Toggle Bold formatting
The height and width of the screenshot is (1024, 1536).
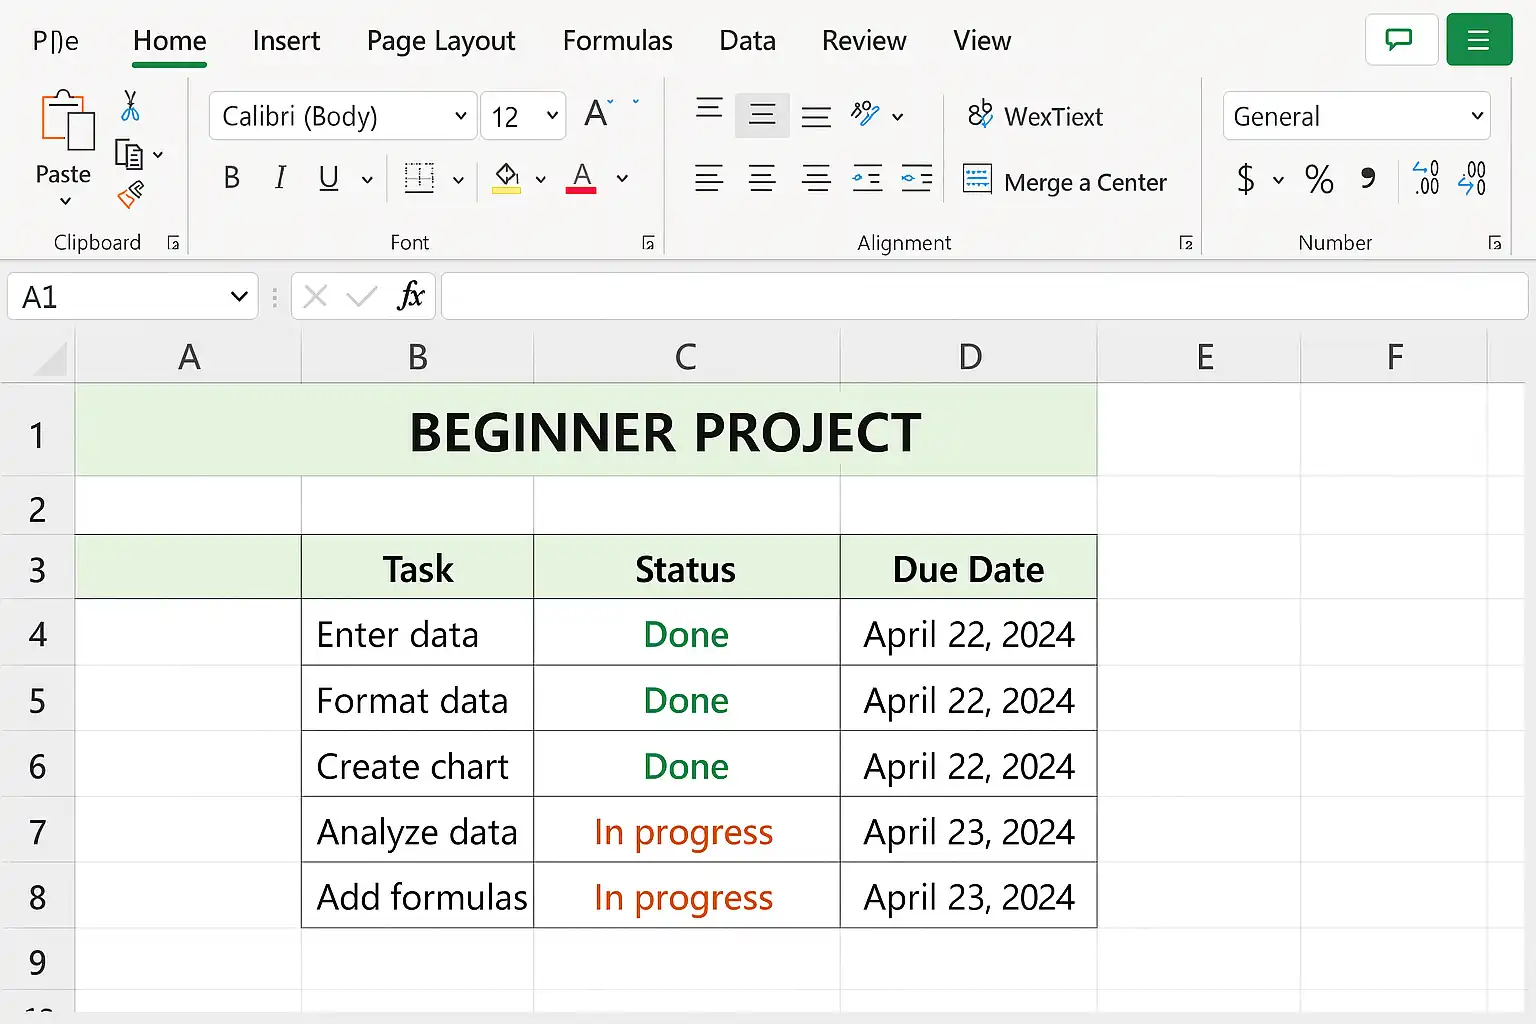[x=231, y=178]
